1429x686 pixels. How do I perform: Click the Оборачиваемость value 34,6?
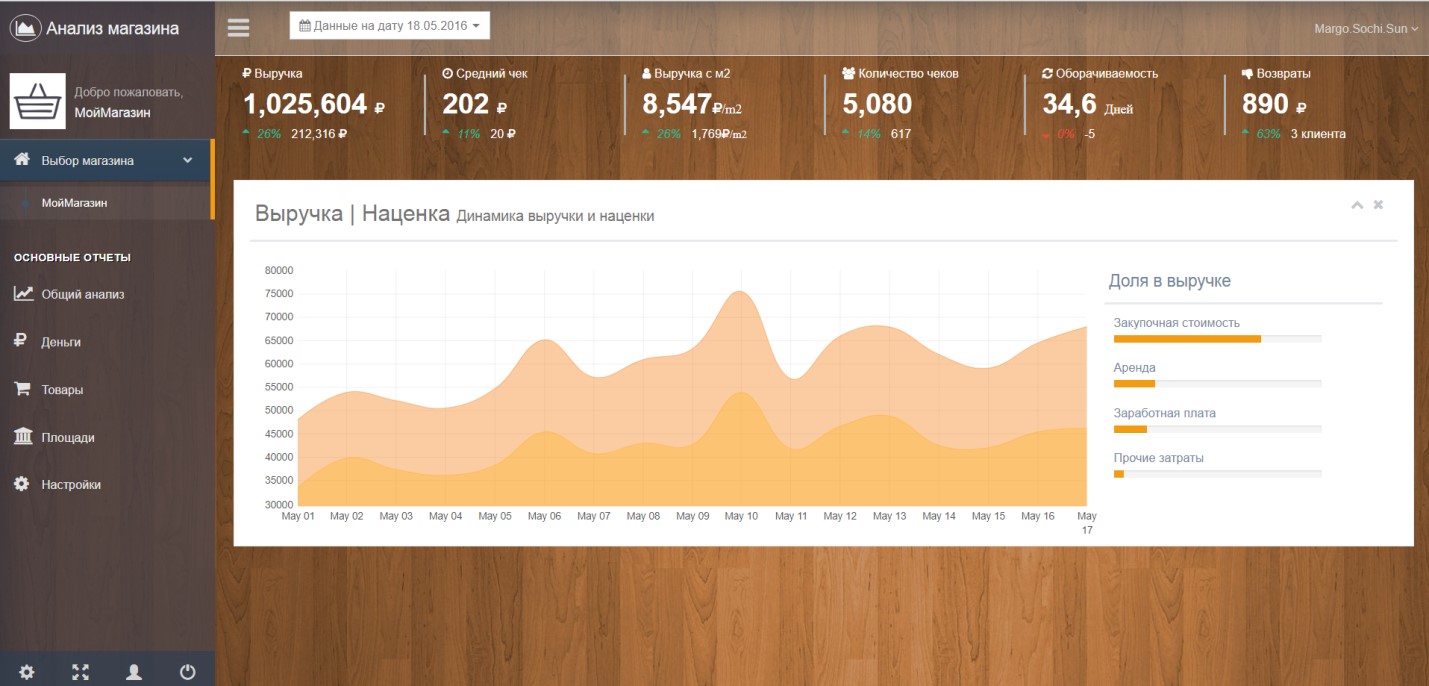click(x=1070, y=104)
